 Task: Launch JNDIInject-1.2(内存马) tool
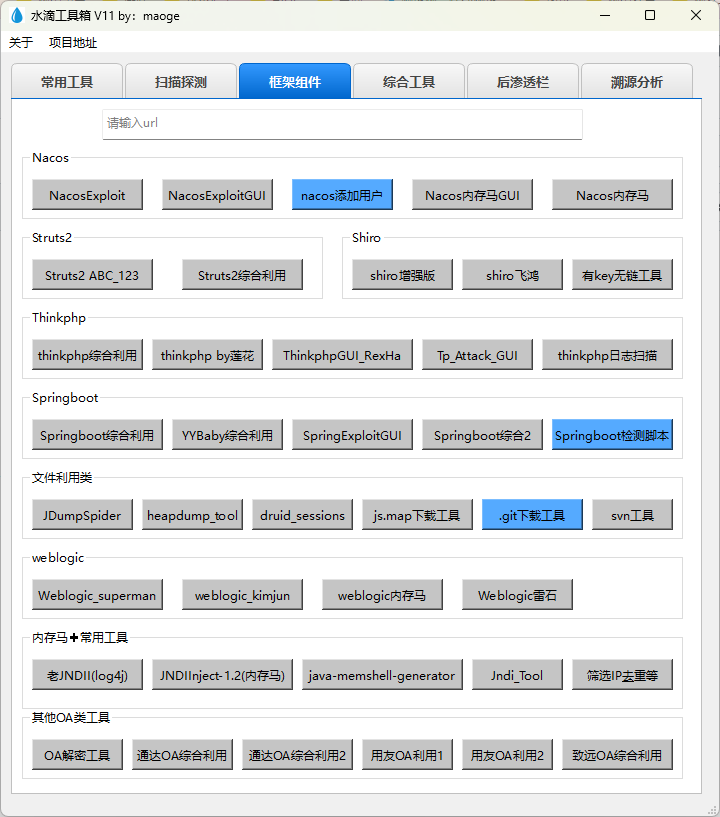pyautogui.click(x=222, y=675)
